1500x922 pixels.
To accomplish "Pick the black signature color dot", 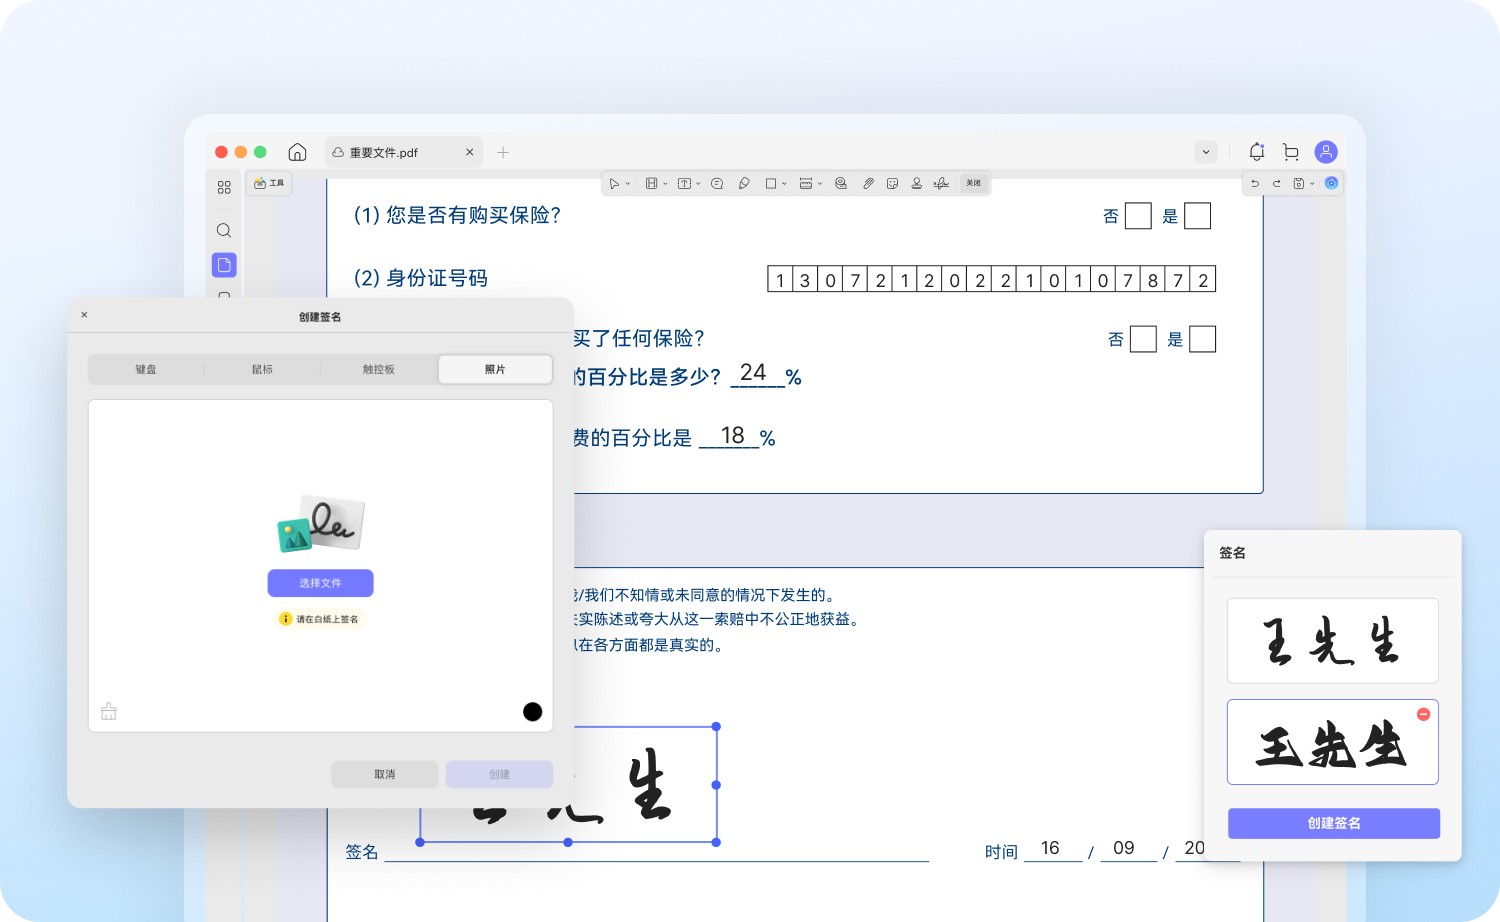I will [x=532, y=712].
